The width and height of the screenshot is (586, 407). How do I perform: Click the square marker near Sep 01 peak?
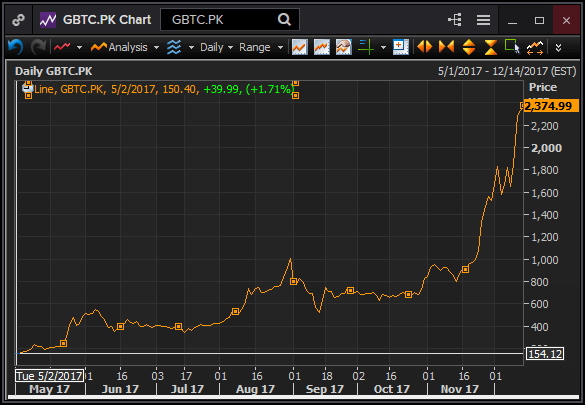(x=293, y=281)
